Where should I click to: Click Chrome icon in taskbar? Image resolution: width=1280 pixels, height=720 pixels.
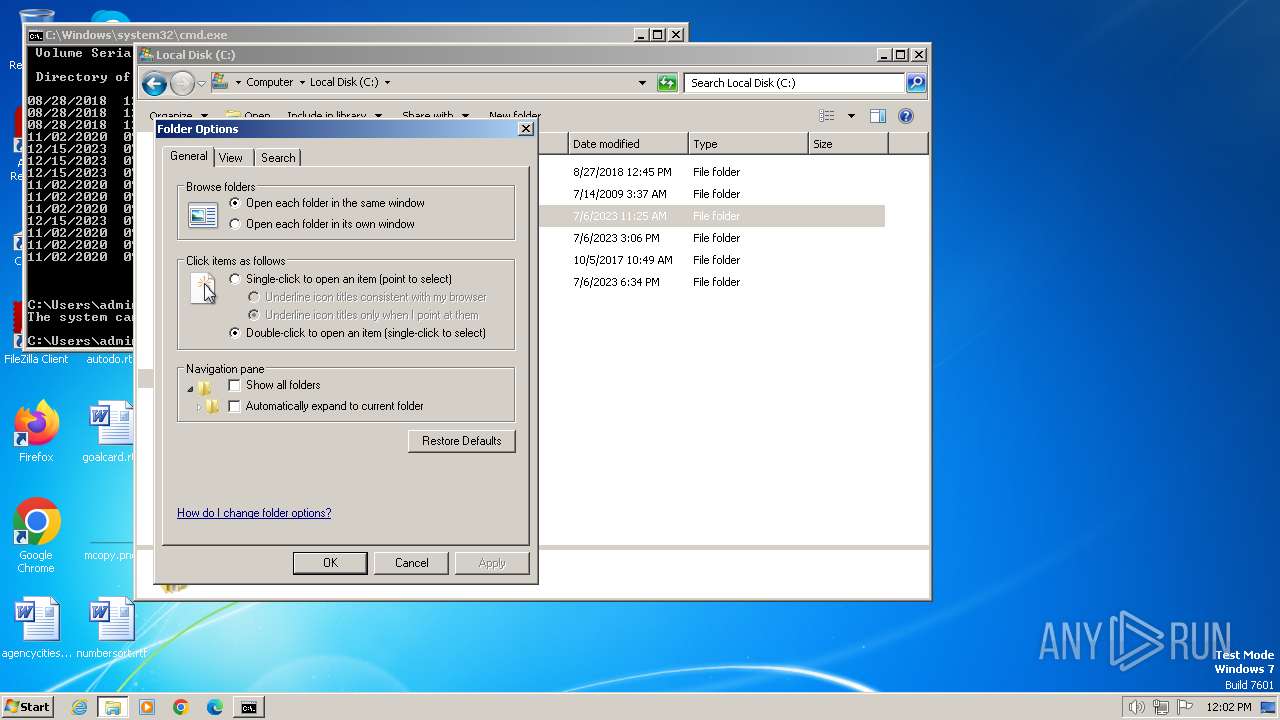tap(181, 707)
